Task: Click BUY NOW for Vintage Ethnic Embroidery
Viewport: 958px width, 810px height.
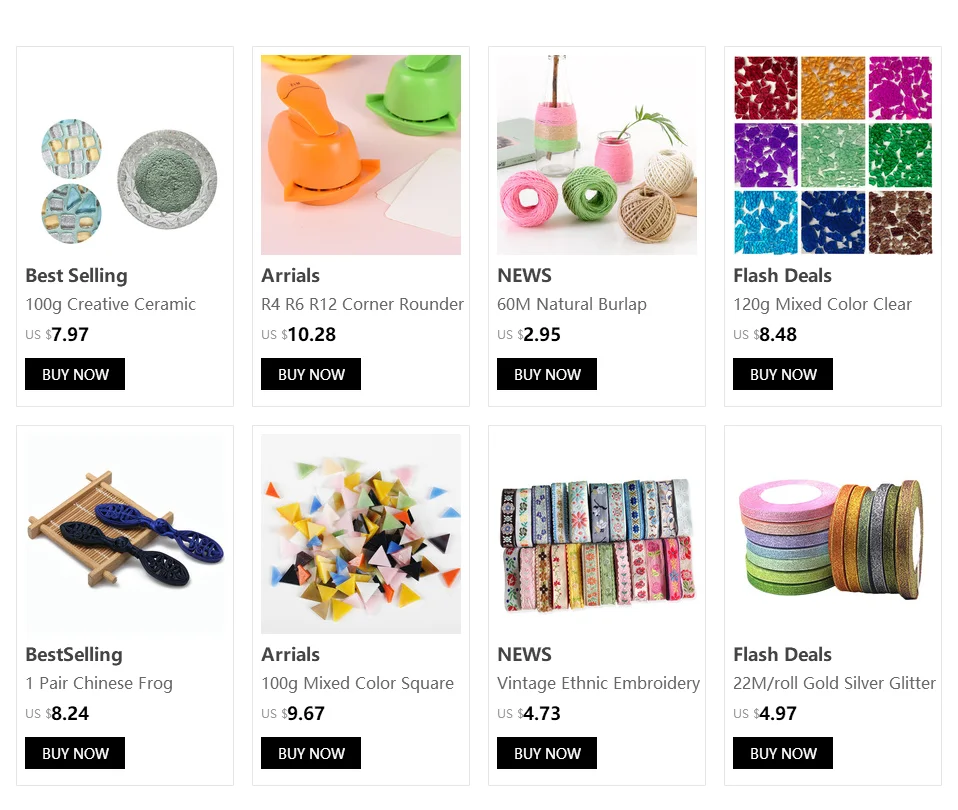Action: click(x=547, y=753)
